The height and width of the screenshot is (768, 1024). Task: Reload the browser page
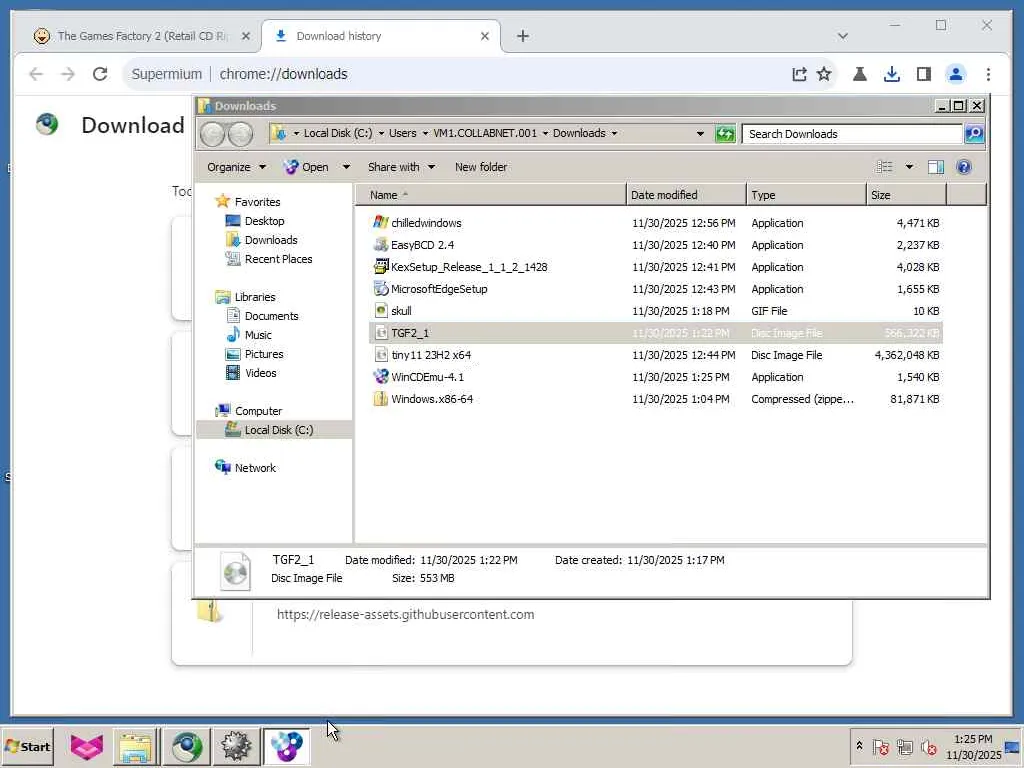(x=100, y=74)
